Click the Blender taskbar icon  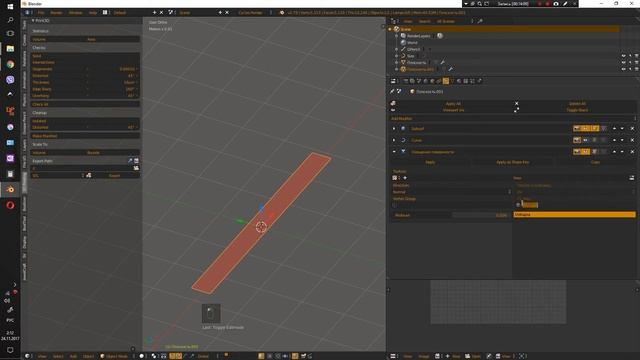10,189
